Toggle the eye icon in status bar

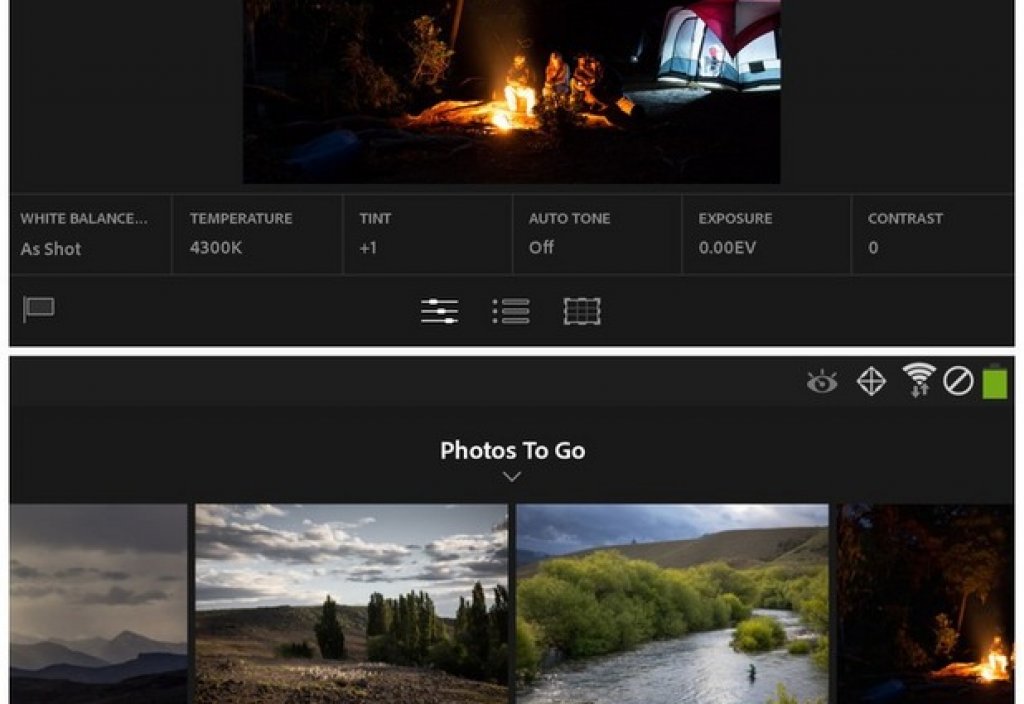(822, 381)
